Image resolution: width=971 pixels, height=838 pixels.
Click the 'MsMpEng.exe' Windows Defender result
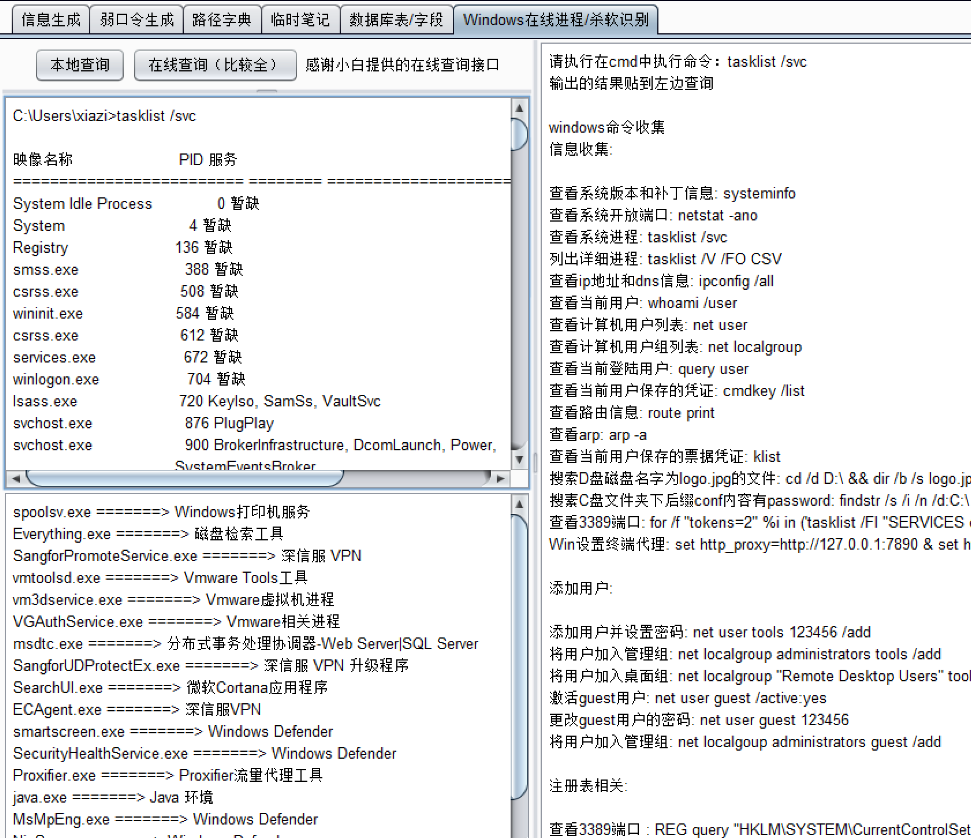165,819
